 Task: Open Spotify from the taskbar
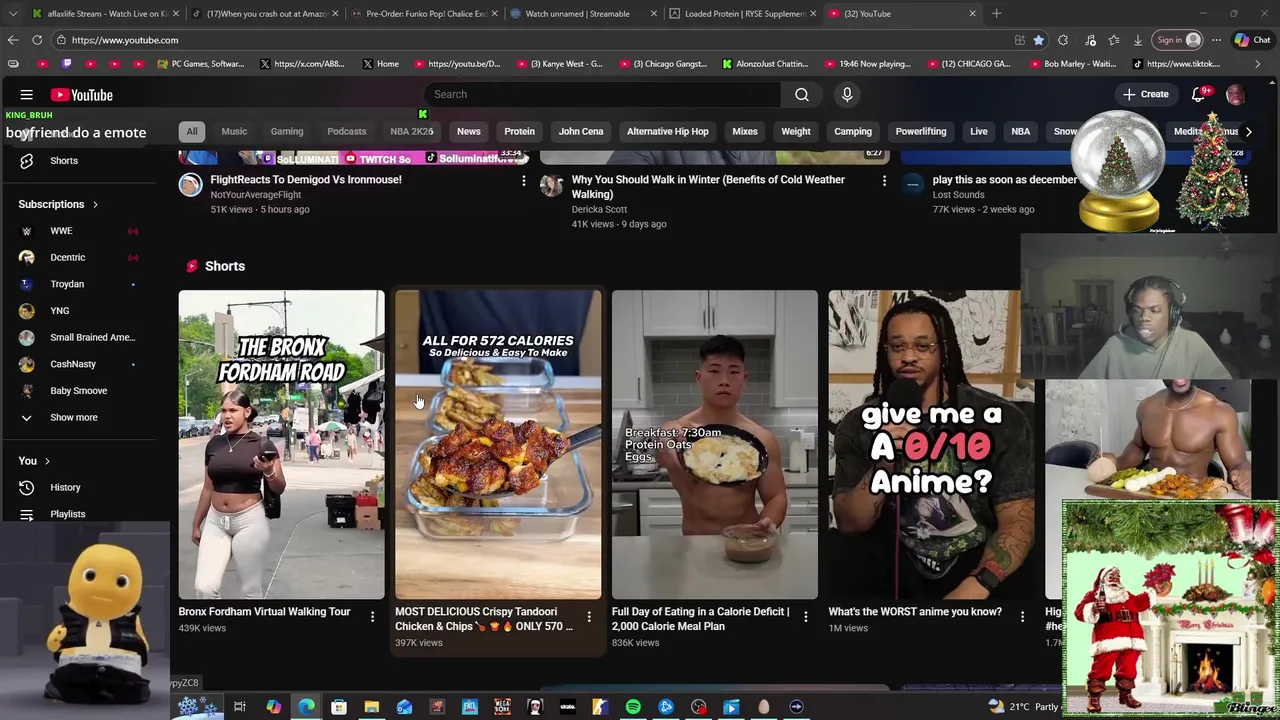(x=633, y=707)
